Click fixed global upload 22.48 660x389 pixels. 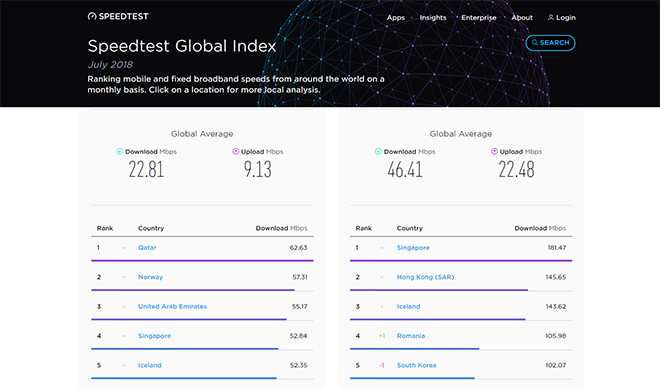tap(516, 170)
